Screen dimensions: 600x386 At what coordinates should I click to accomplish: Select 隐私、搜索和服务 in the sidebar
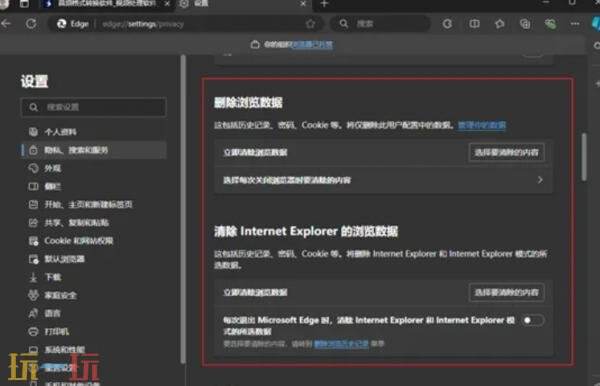[x=93, y=150]
